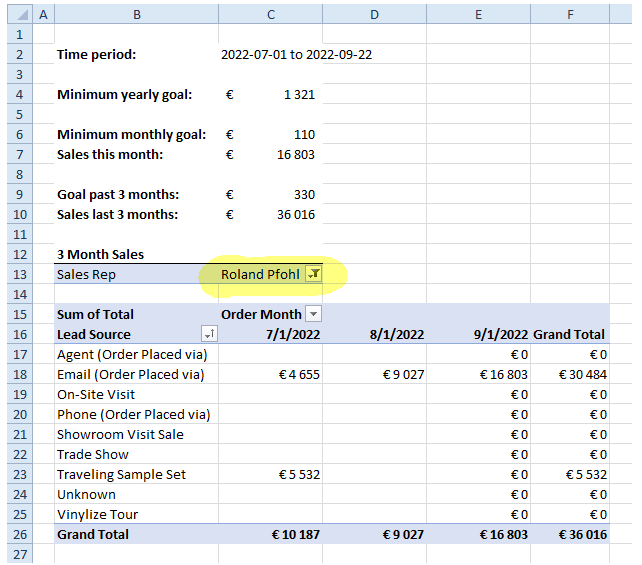Image resolution: width=642 pixels, height=565 pixels.
Task: Select the column A header
Action: pos(44,15)
